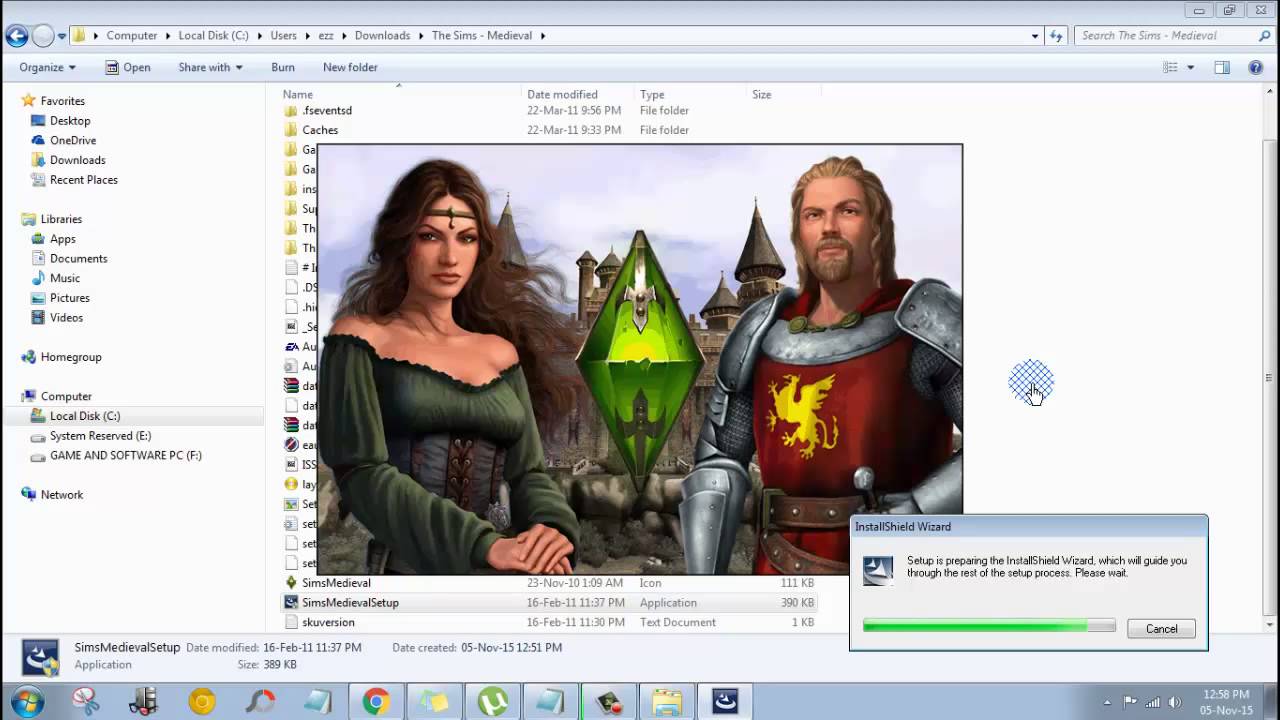Click the network signal tray icon
The image size is (1280, 720).
click(x=1153, y=702)
